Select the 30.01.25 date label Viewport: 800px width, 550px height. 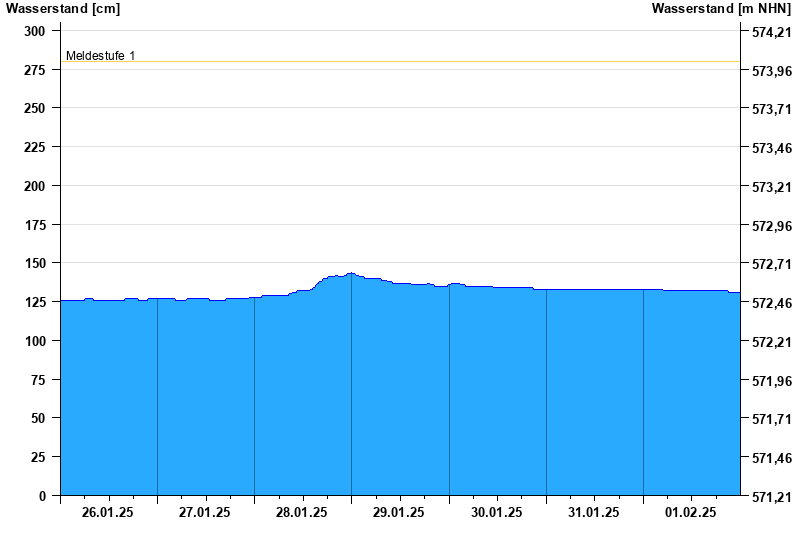(497, 512)
